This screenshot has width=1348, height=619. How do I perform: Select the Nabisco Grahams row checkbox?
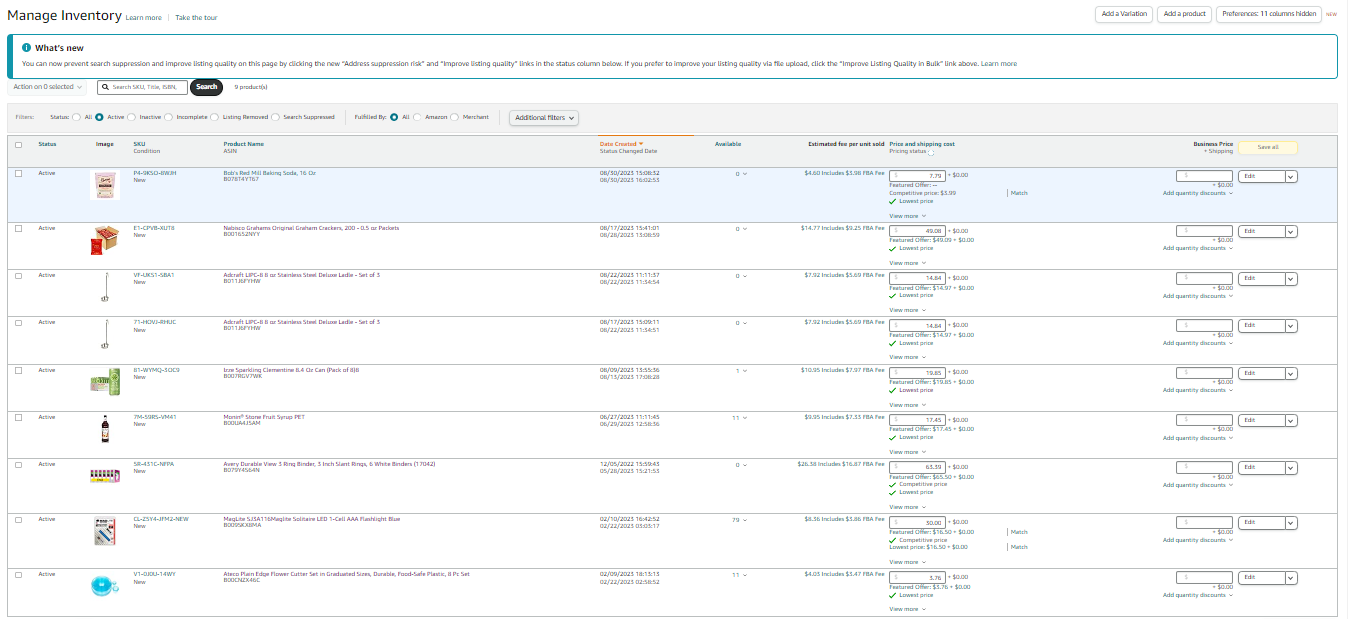pyautogui.click(x=18, y=228)
